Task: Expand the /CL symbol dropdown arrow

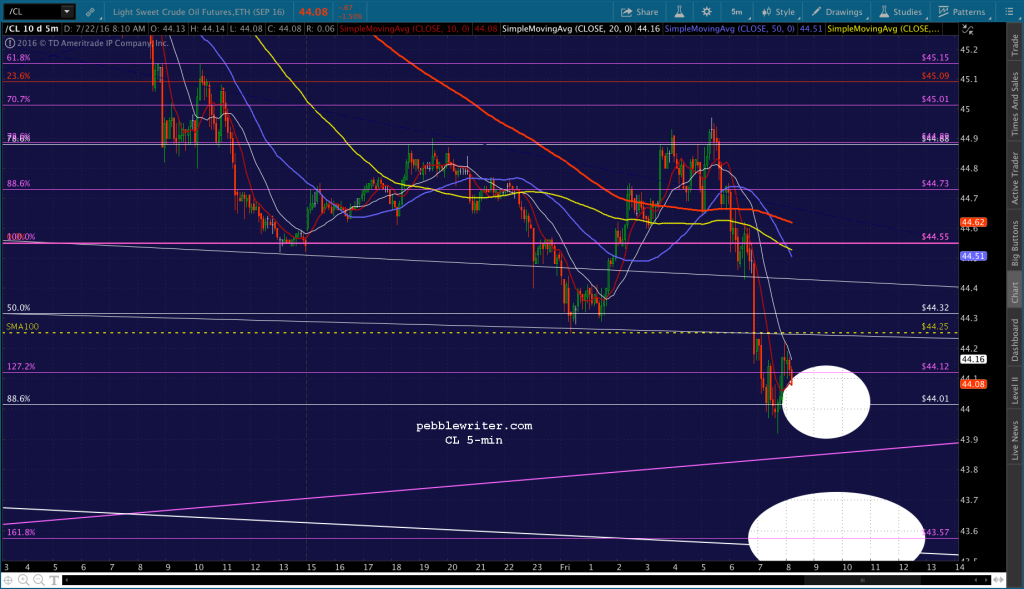Action: [x=67, y=12]
